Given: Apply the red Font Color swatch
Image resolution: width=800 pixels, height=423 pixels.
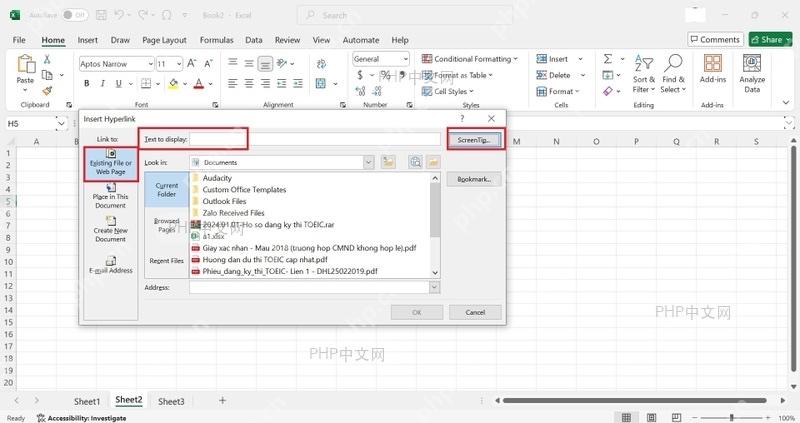Looking at the screenshot, I should tap(199, 83).
